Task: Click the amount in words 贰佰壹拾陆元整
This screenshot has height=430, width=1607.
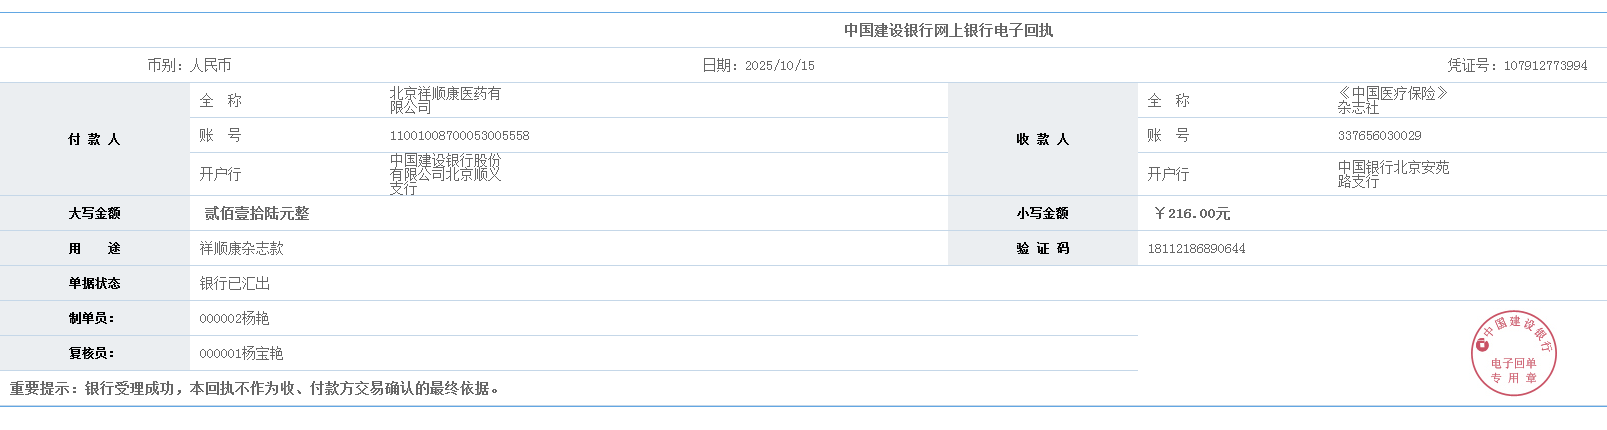Action: pyautogui.click(x=257, y=214)
